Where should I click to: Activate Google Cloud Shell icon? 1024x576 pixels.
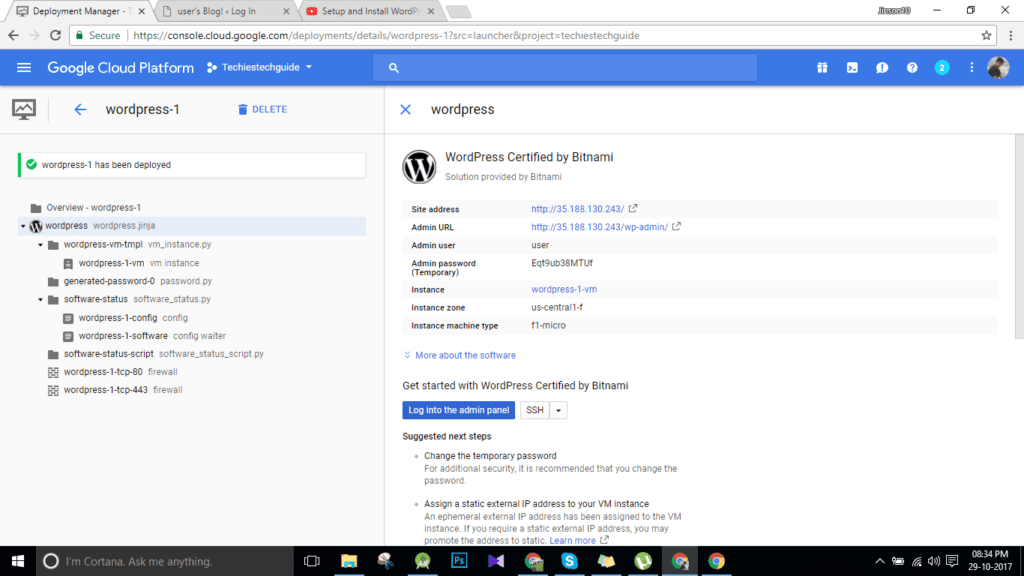click(852, 67)
